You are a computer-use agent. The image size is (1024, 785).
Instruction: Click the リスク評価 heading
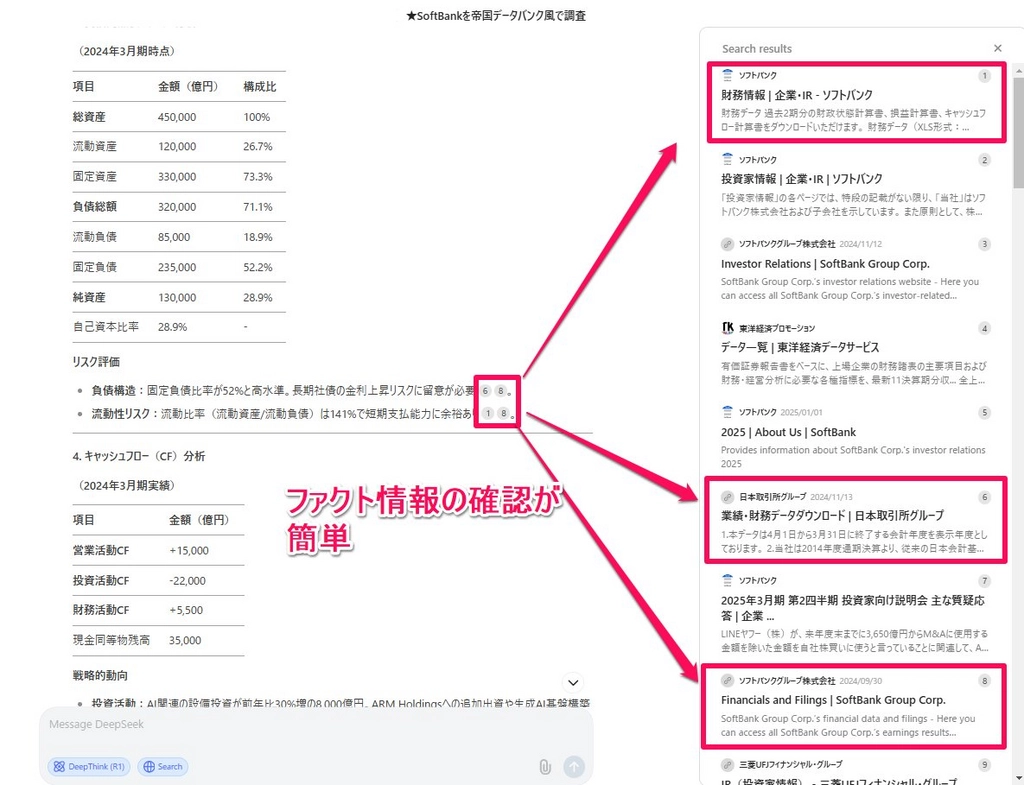pos(96,362)
